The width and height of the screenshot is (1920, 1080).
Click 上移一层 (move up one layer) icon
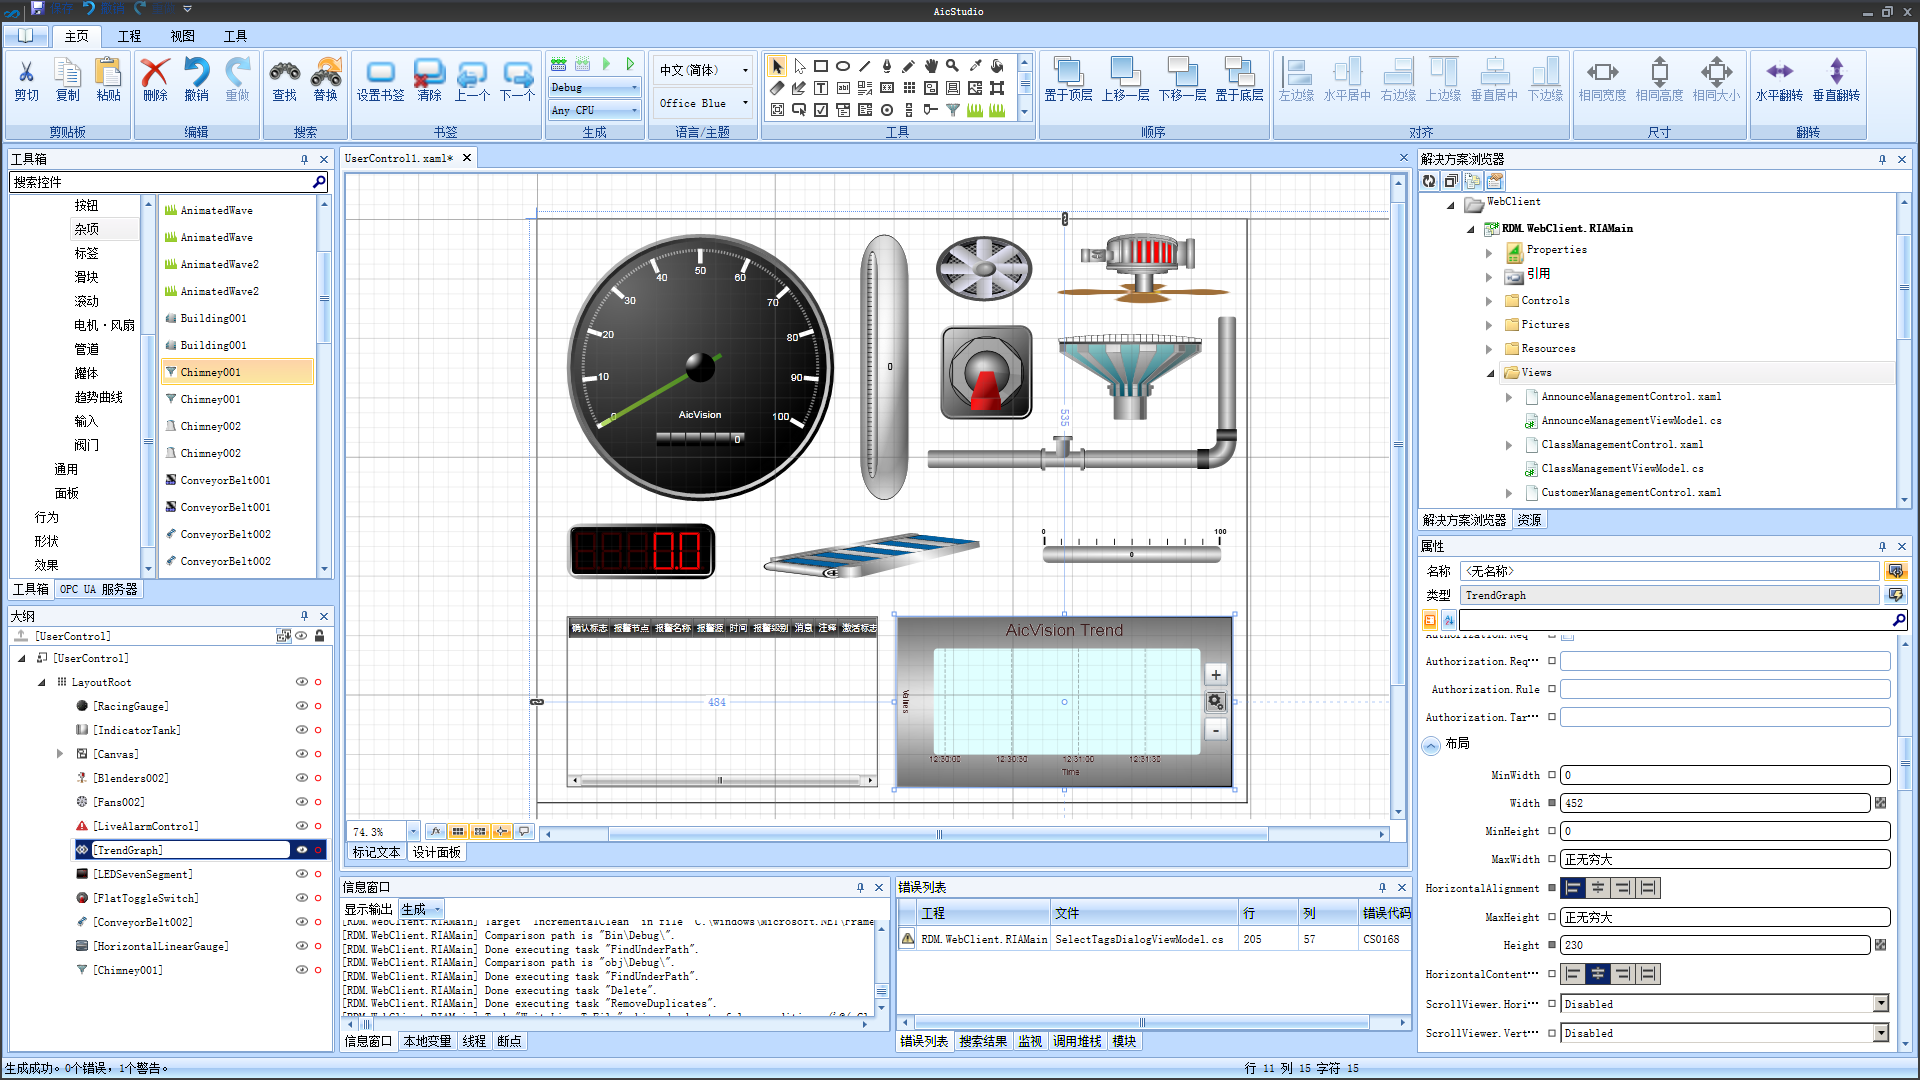(1125, 72)
